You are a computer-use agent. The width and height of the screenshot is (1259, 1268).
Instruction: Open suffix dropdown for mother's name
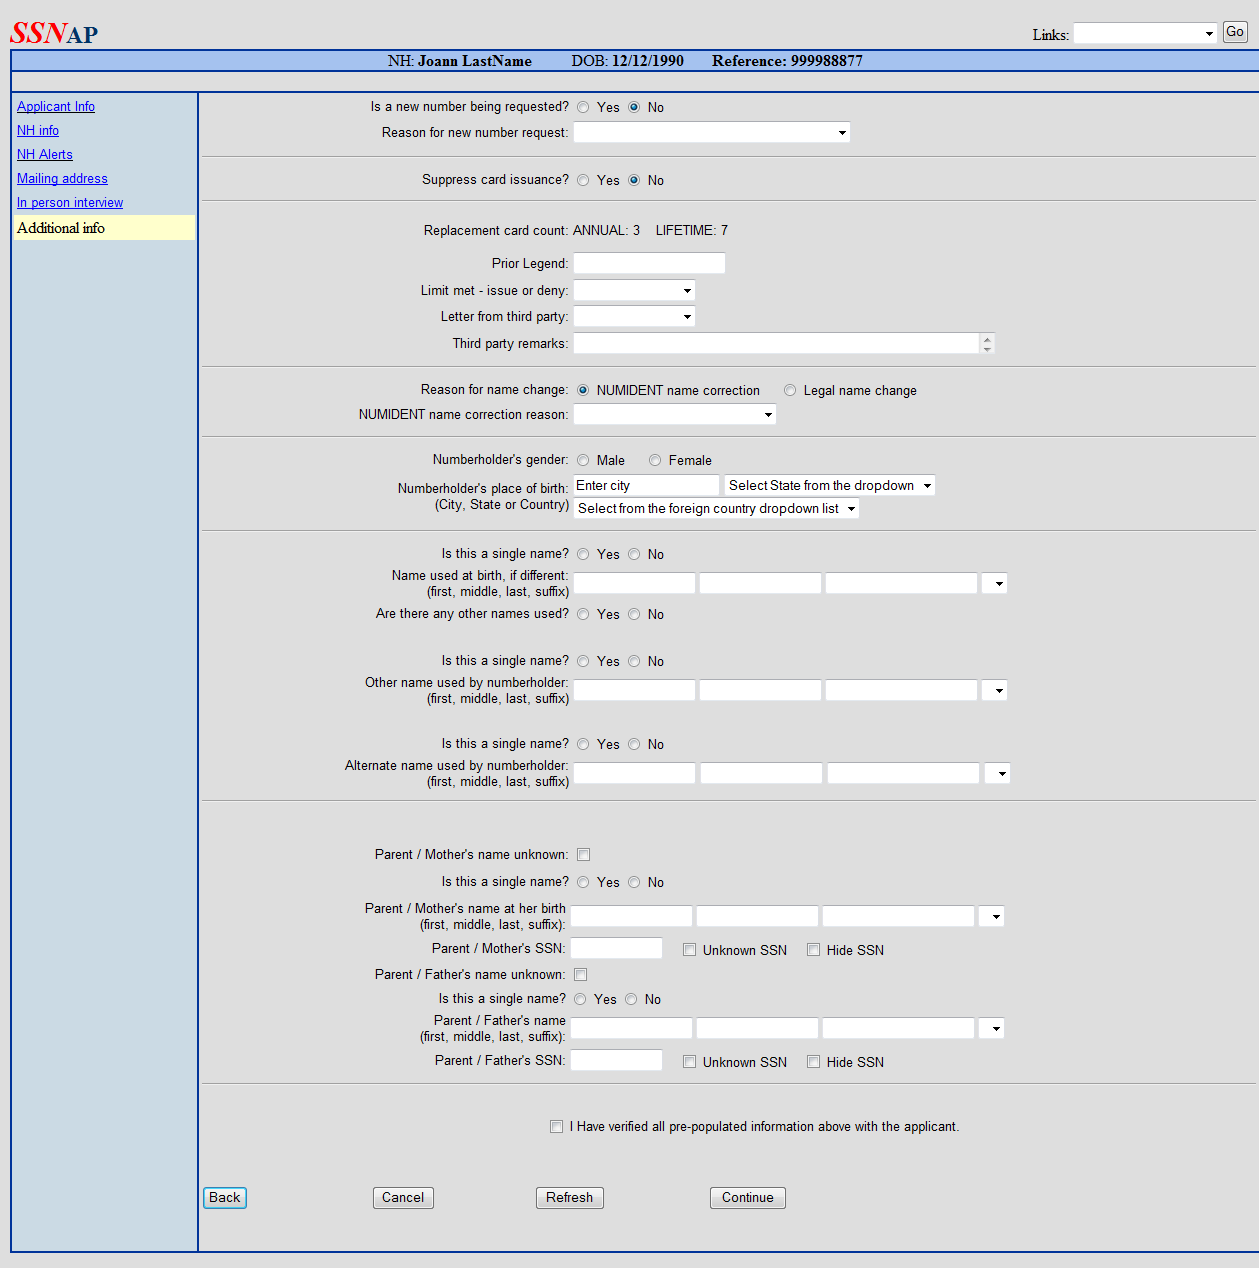tap(991, 916)
